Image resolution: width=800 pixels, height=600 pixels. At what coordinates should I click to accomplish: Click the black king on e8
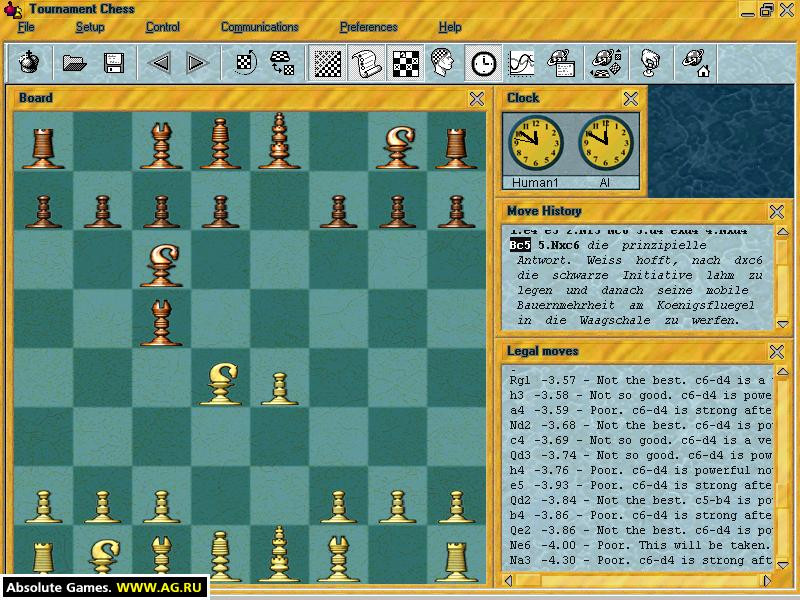279,141
